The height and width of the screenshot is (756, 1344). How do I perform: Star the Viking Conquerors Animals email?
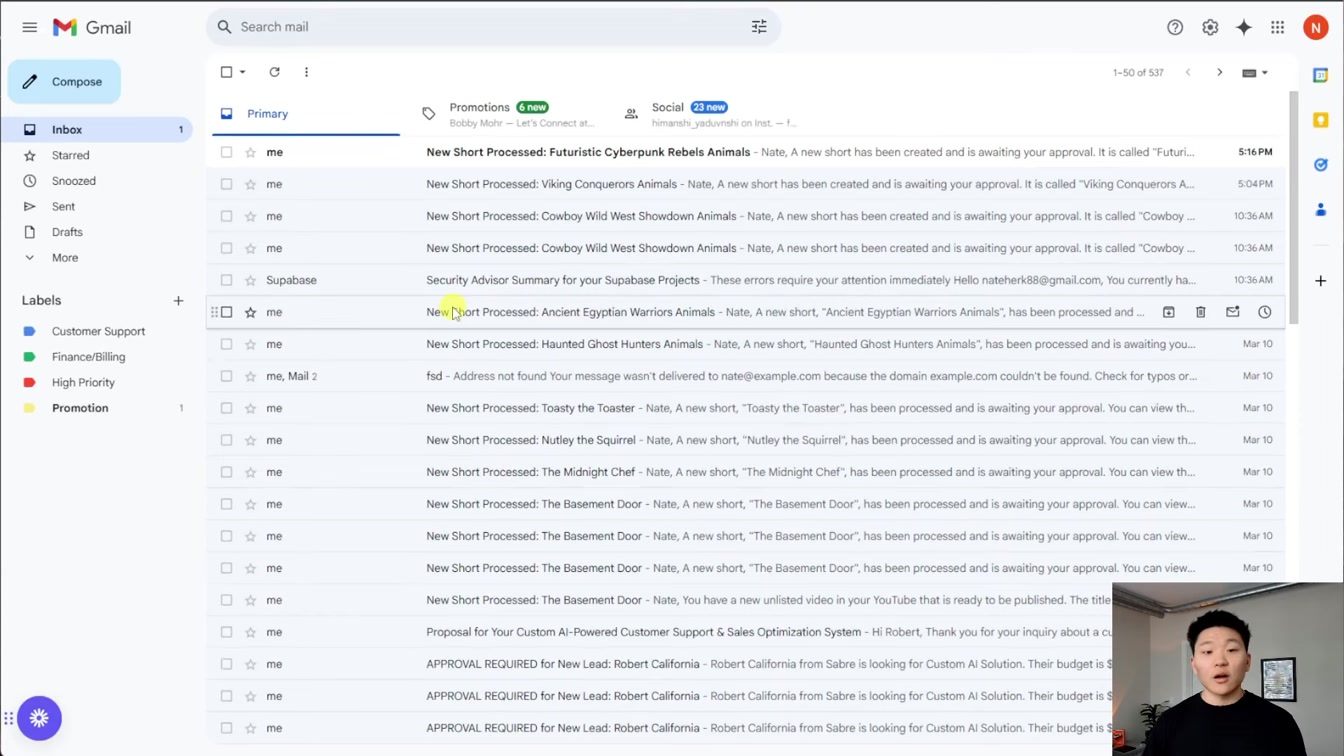point(250,184)
